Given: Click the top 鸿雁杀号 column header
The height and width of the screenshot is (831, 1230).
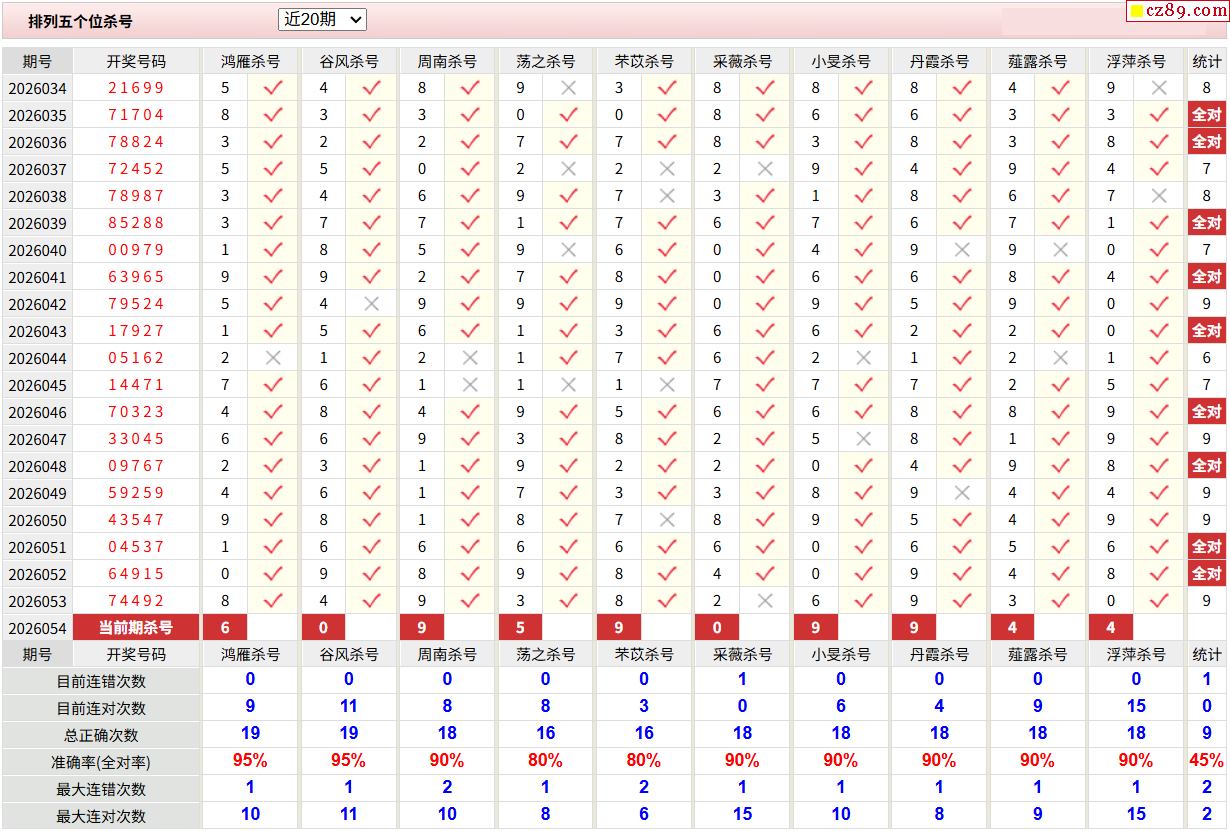Looking at the screenshot, I should click(250, 61).
